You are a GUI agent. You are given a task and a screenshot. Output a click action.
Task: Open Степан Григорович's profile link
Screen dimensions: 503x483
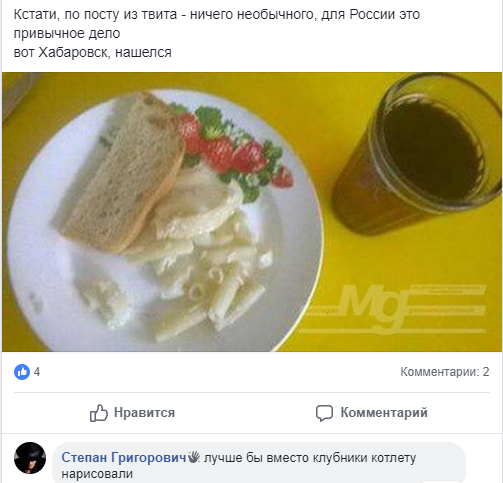click(x=124, y=457)
